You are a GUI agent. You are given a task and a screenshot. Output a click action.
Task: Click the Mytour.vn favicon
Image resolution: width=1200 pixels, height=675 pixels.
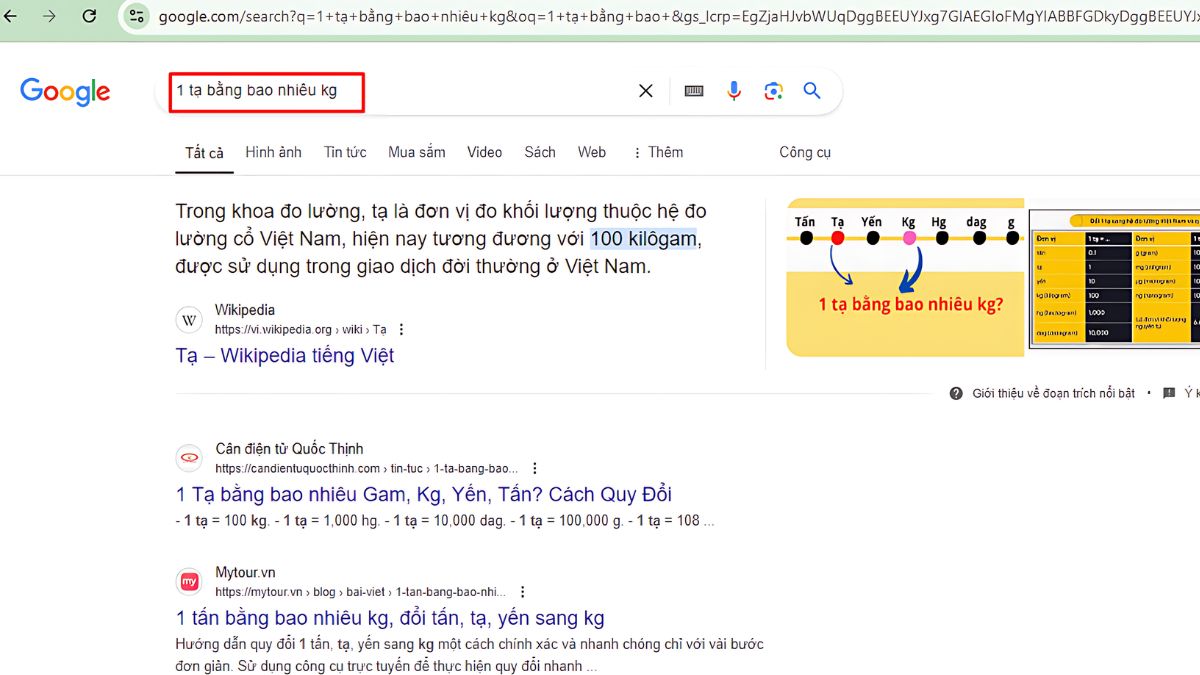coord(189,581)
